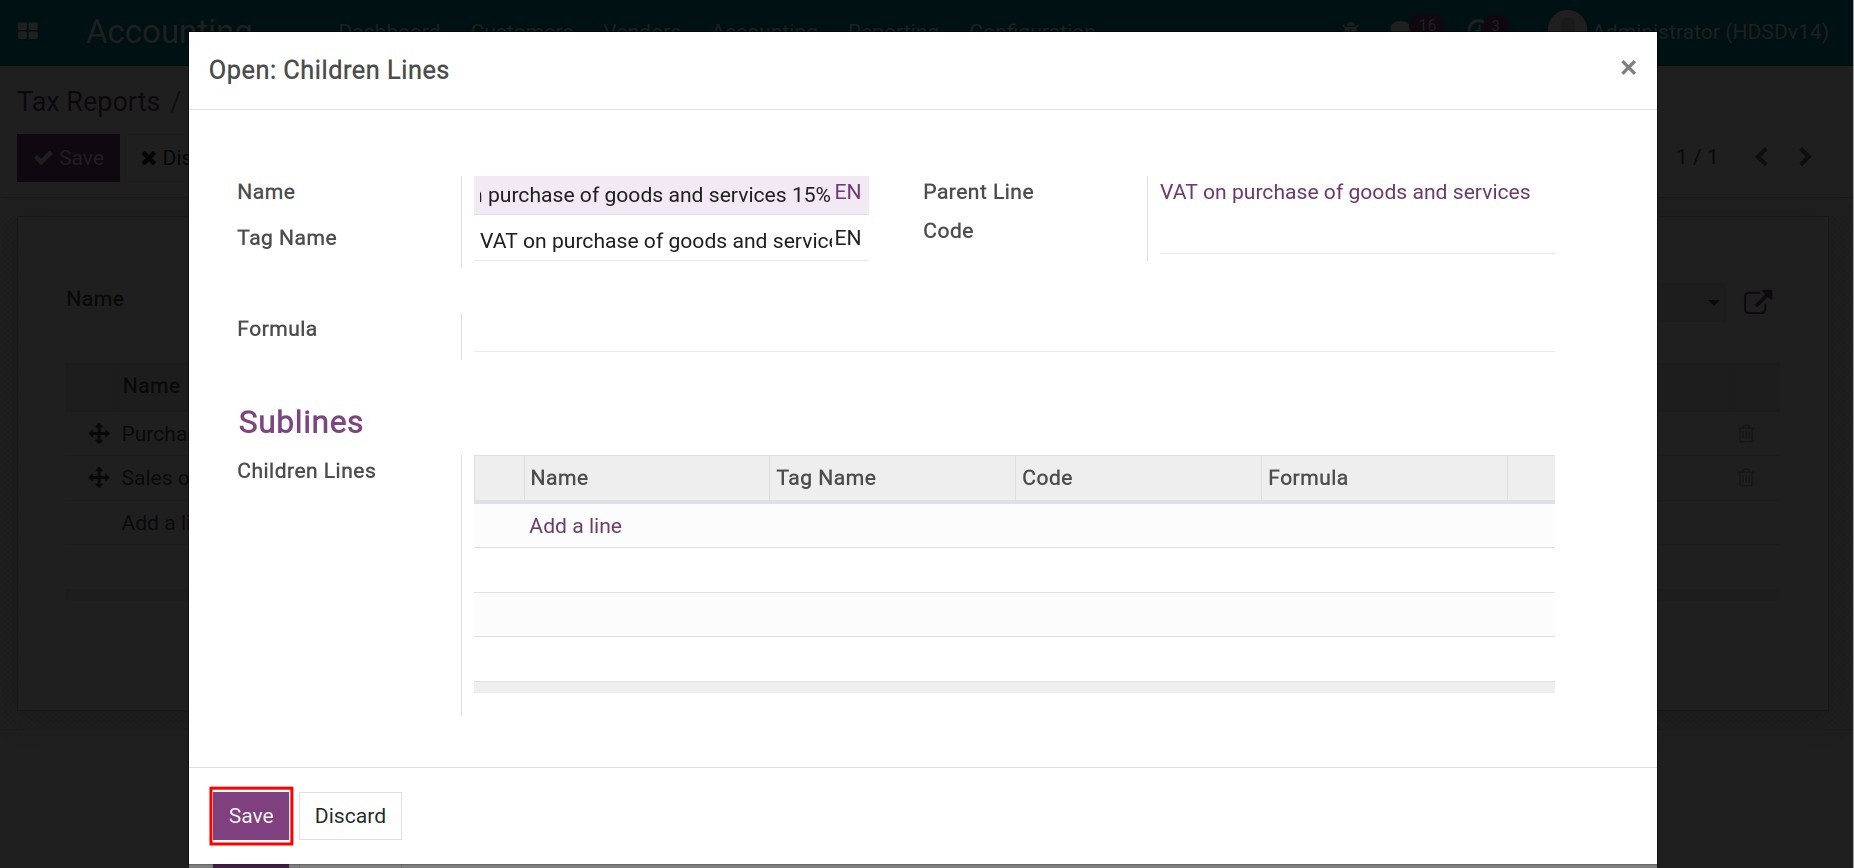Image resolution: width=1854 pixels, height=868 pixels.
Task: Open the dropdown arrow in the background form field
Action: coord(1713,302)
